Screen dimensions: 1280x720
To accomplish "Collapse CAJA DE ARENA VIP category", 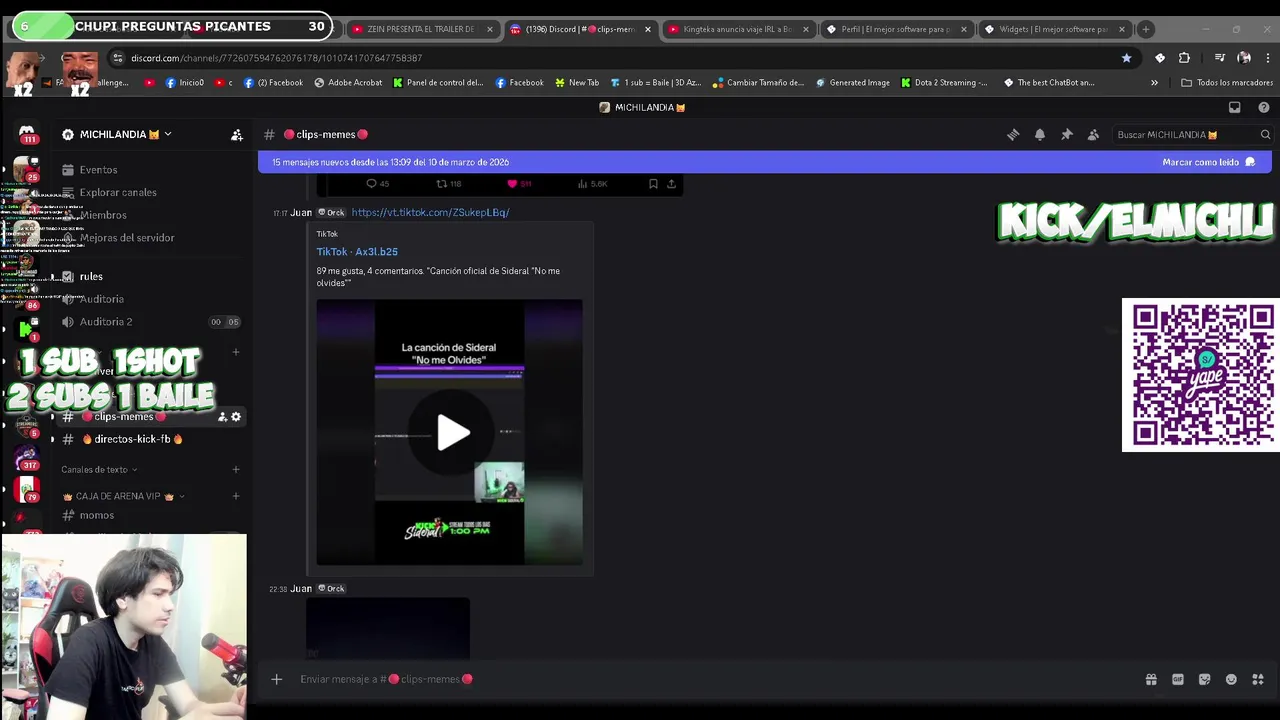I will pos(123,496).
